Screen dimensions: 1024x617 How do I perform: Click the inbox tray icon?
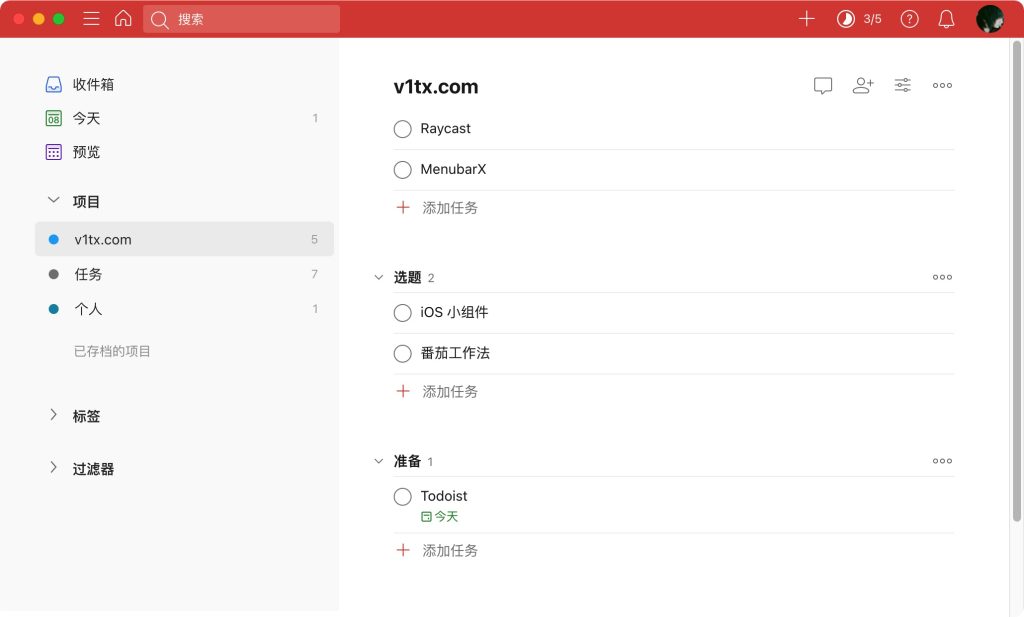[x=54, y=84]
